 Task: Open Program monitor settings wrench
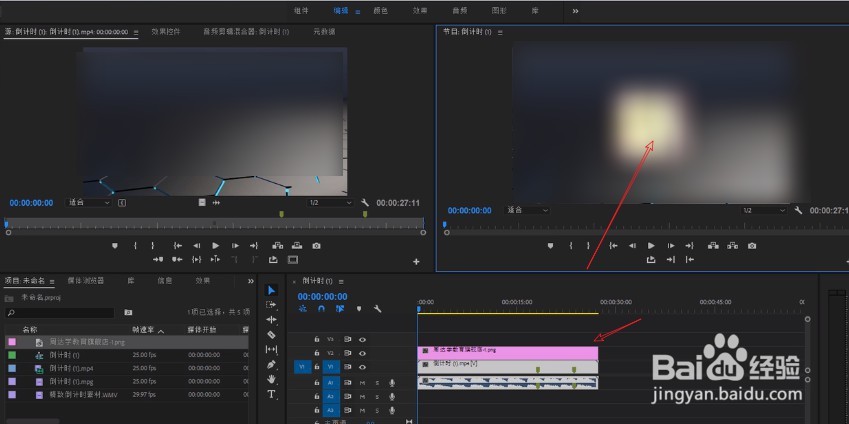[798, 210]
